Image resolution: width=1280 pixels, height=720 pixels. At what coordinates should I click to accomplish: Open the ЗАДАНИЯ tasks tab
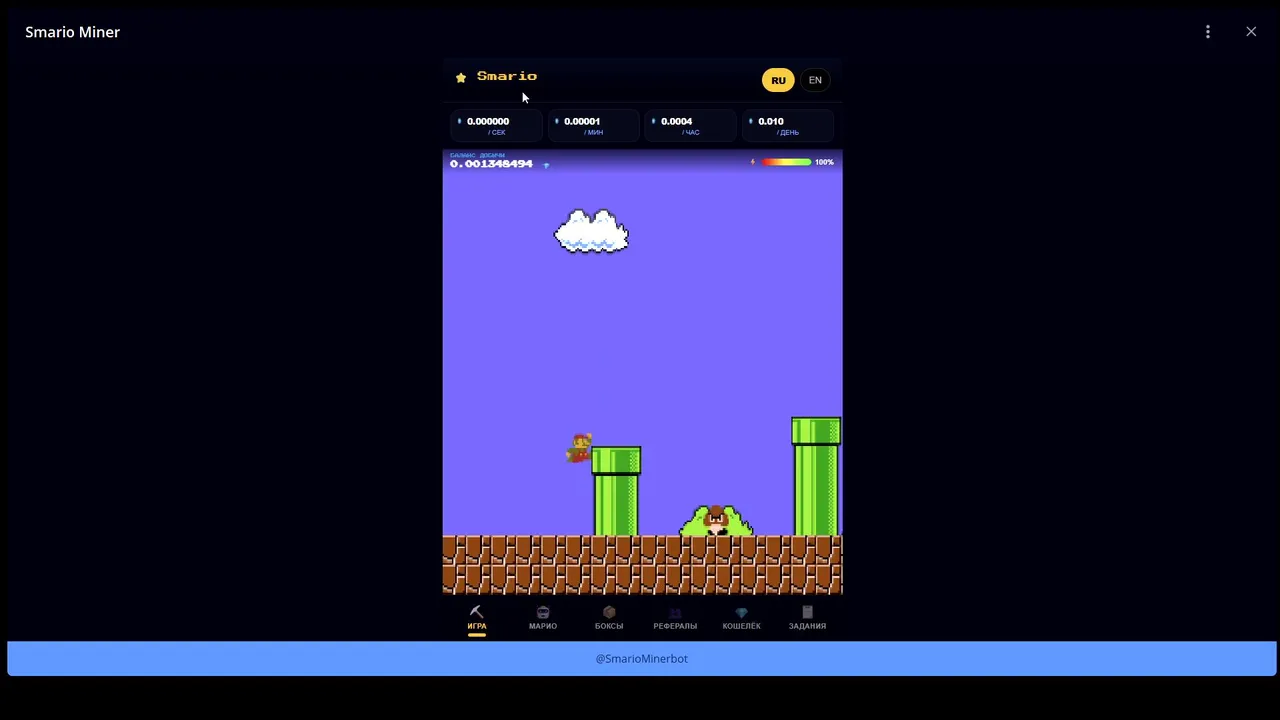807,618
